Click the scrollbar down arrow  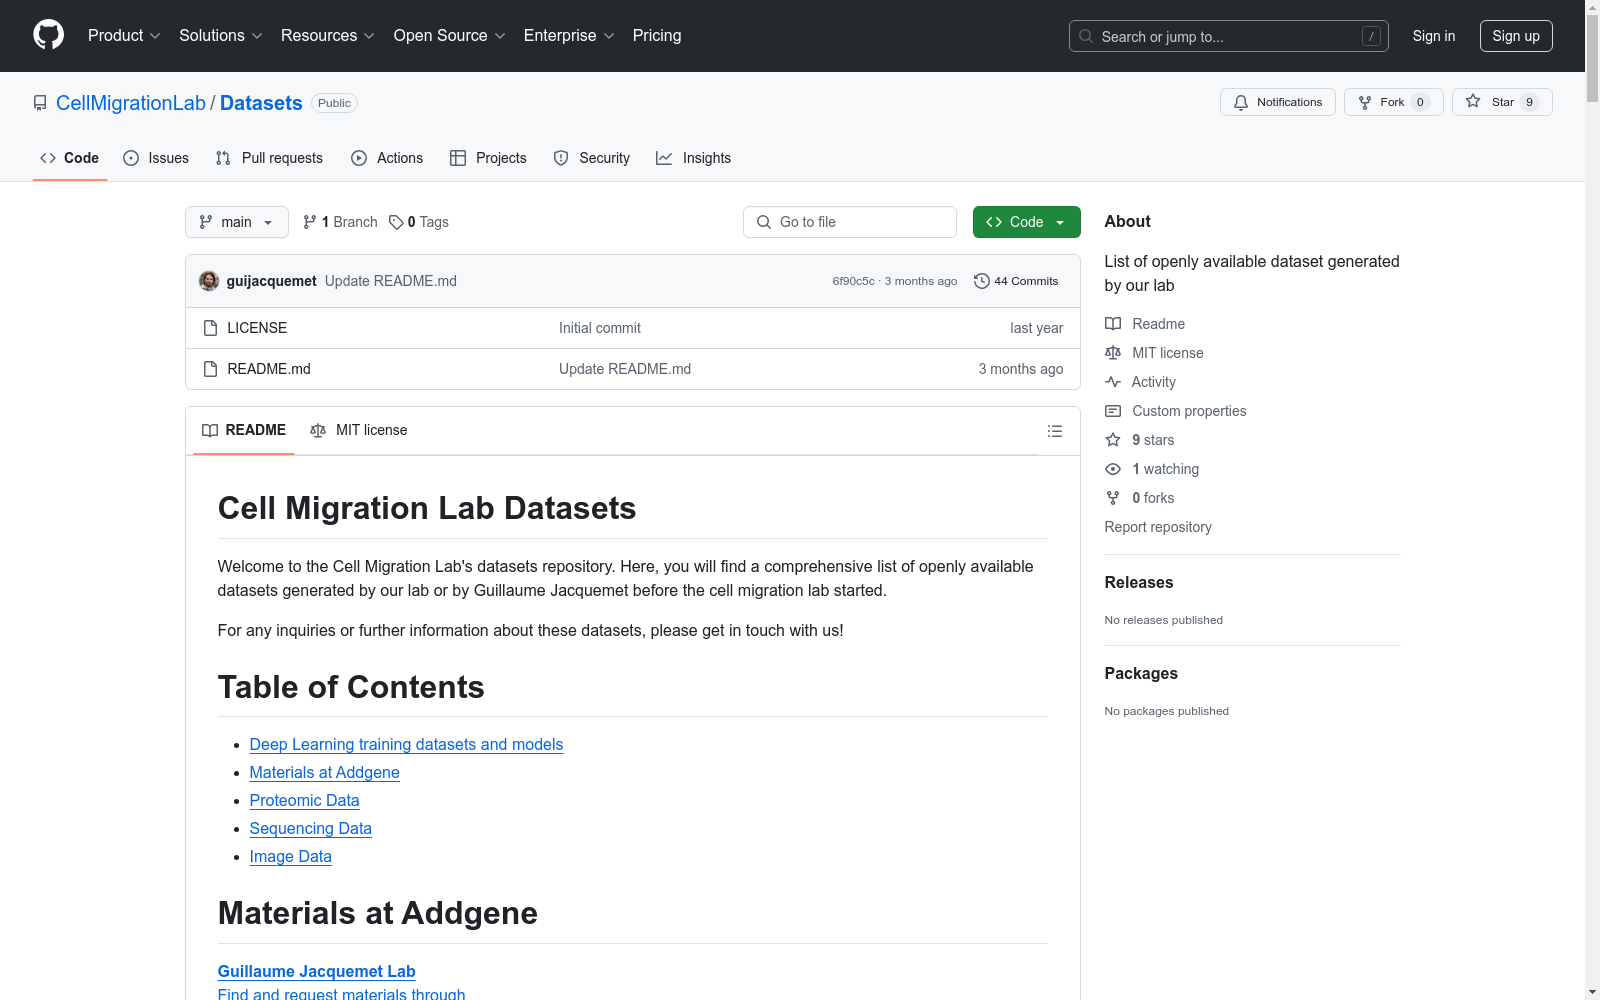[x=1592, y=992]
